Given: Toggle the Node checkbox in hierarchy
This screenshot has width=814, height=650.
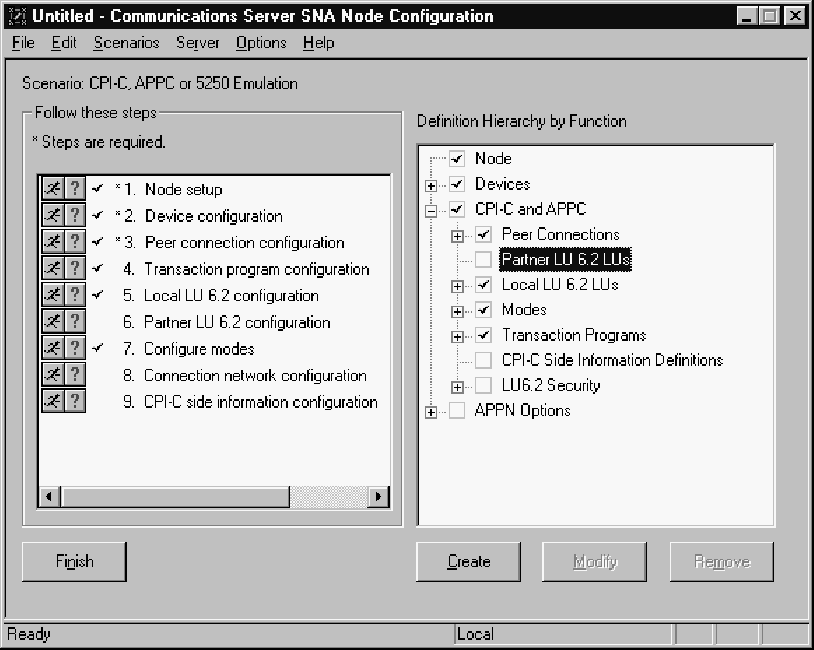Looking at the screenshot, I should point(457,158).
